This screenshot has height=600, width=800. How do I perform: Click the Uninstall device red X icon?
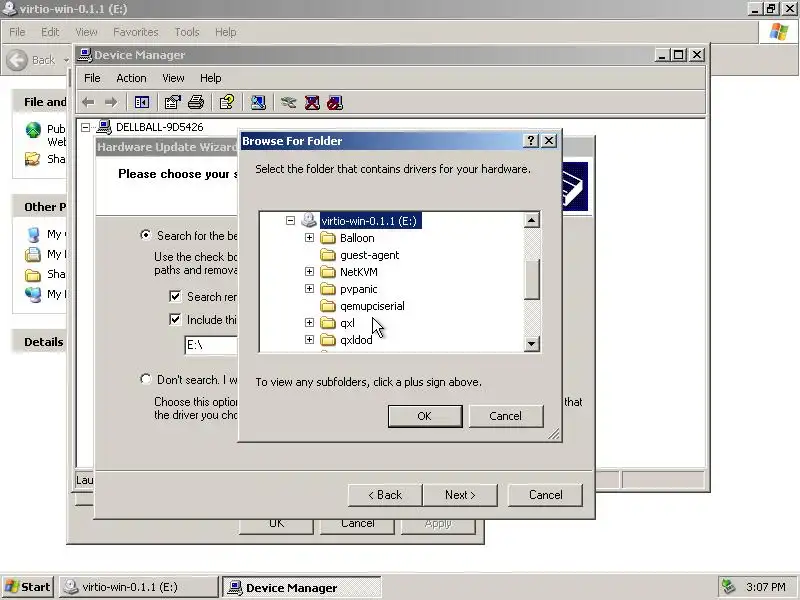point(312,103)
